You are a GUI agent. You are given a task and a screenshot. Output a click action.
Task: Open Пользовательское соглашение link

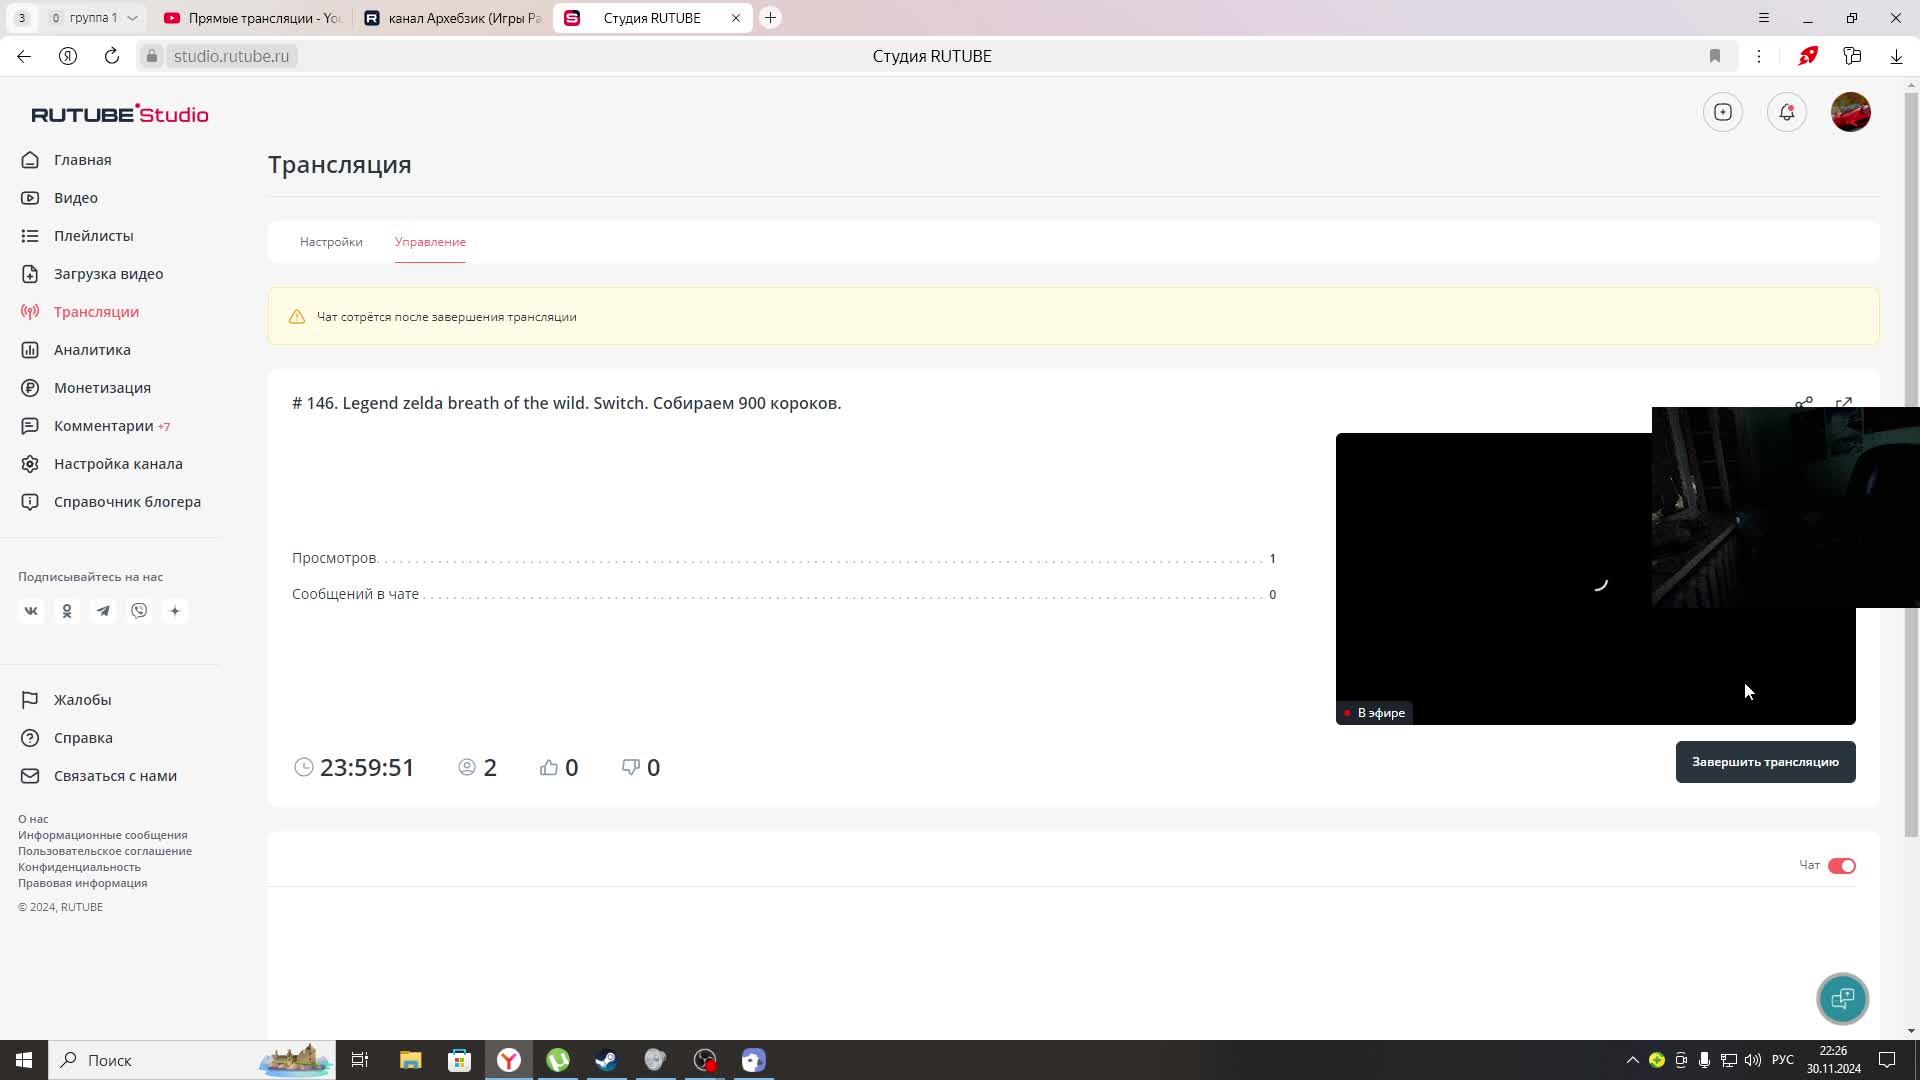[x=105, y=851]
